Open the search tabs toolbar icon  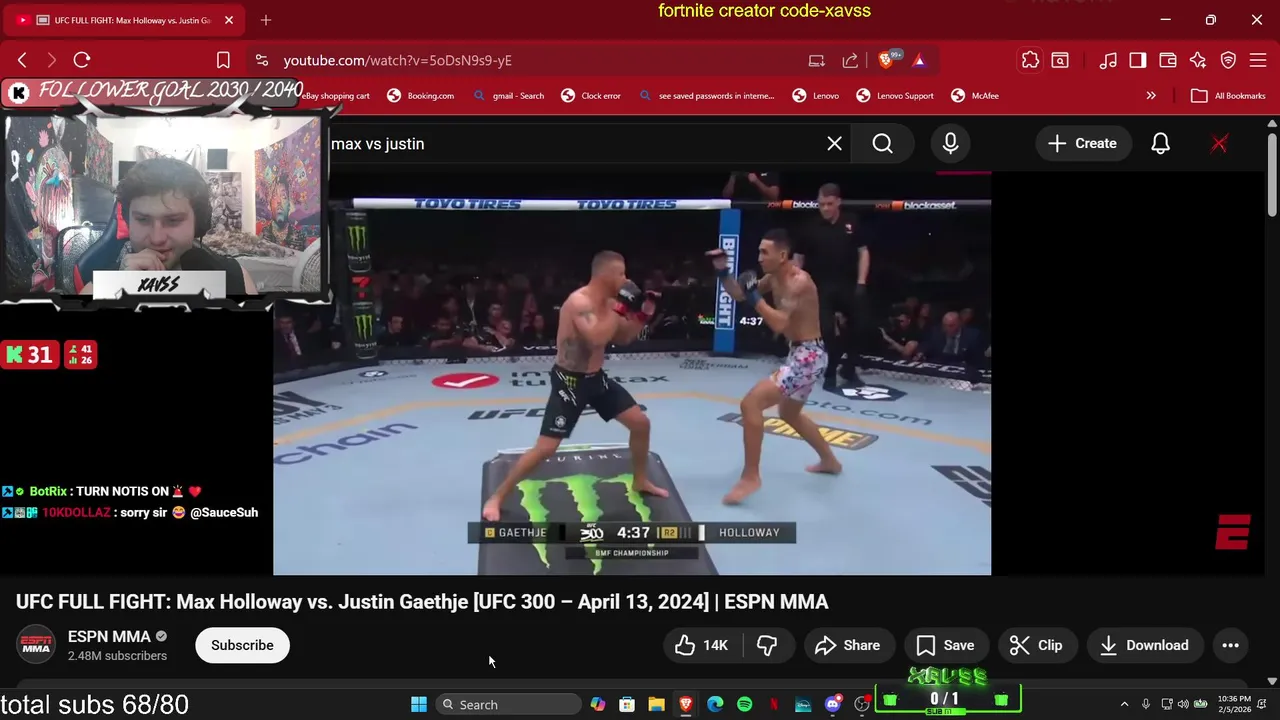click(1060, 60)
